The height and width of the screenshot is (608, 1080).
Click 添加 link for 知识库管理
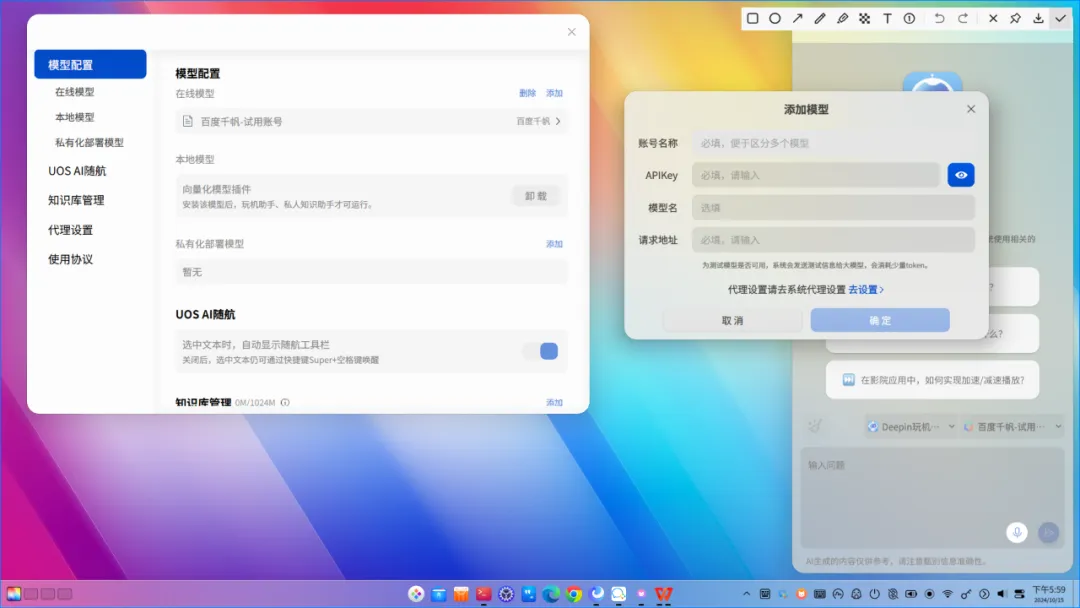554,402
